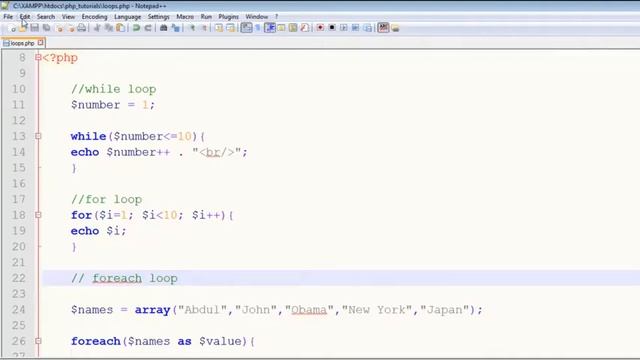The image size is (640, 360).
Task: Print the document via toolbar icon
Action: click(x=82, y=28)
